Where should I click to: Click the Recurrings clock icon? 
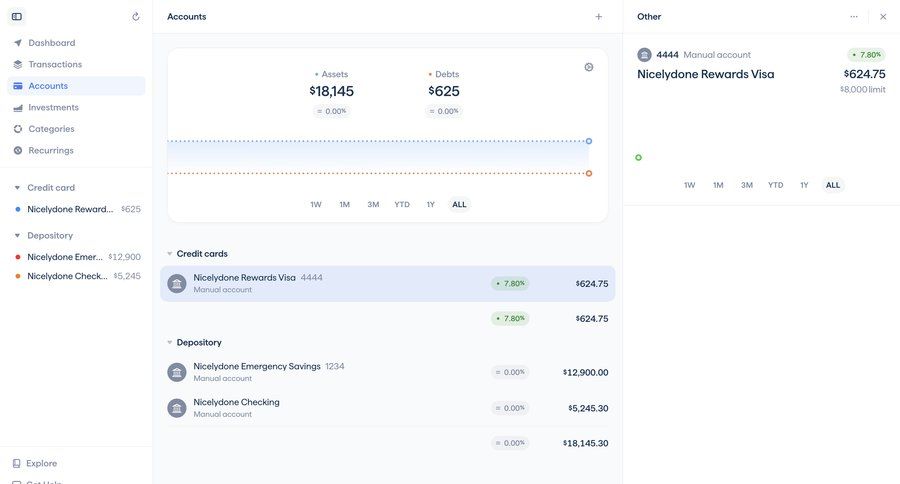(x=18, y=150)
